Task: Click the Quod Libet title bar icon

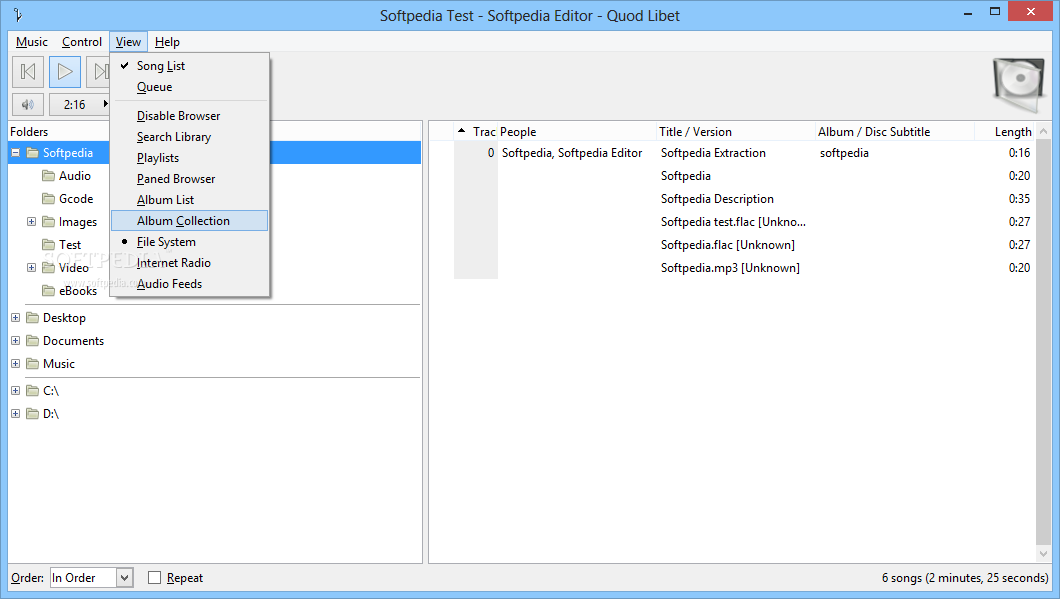Action: pyautogui.click(x=18, y=15)
